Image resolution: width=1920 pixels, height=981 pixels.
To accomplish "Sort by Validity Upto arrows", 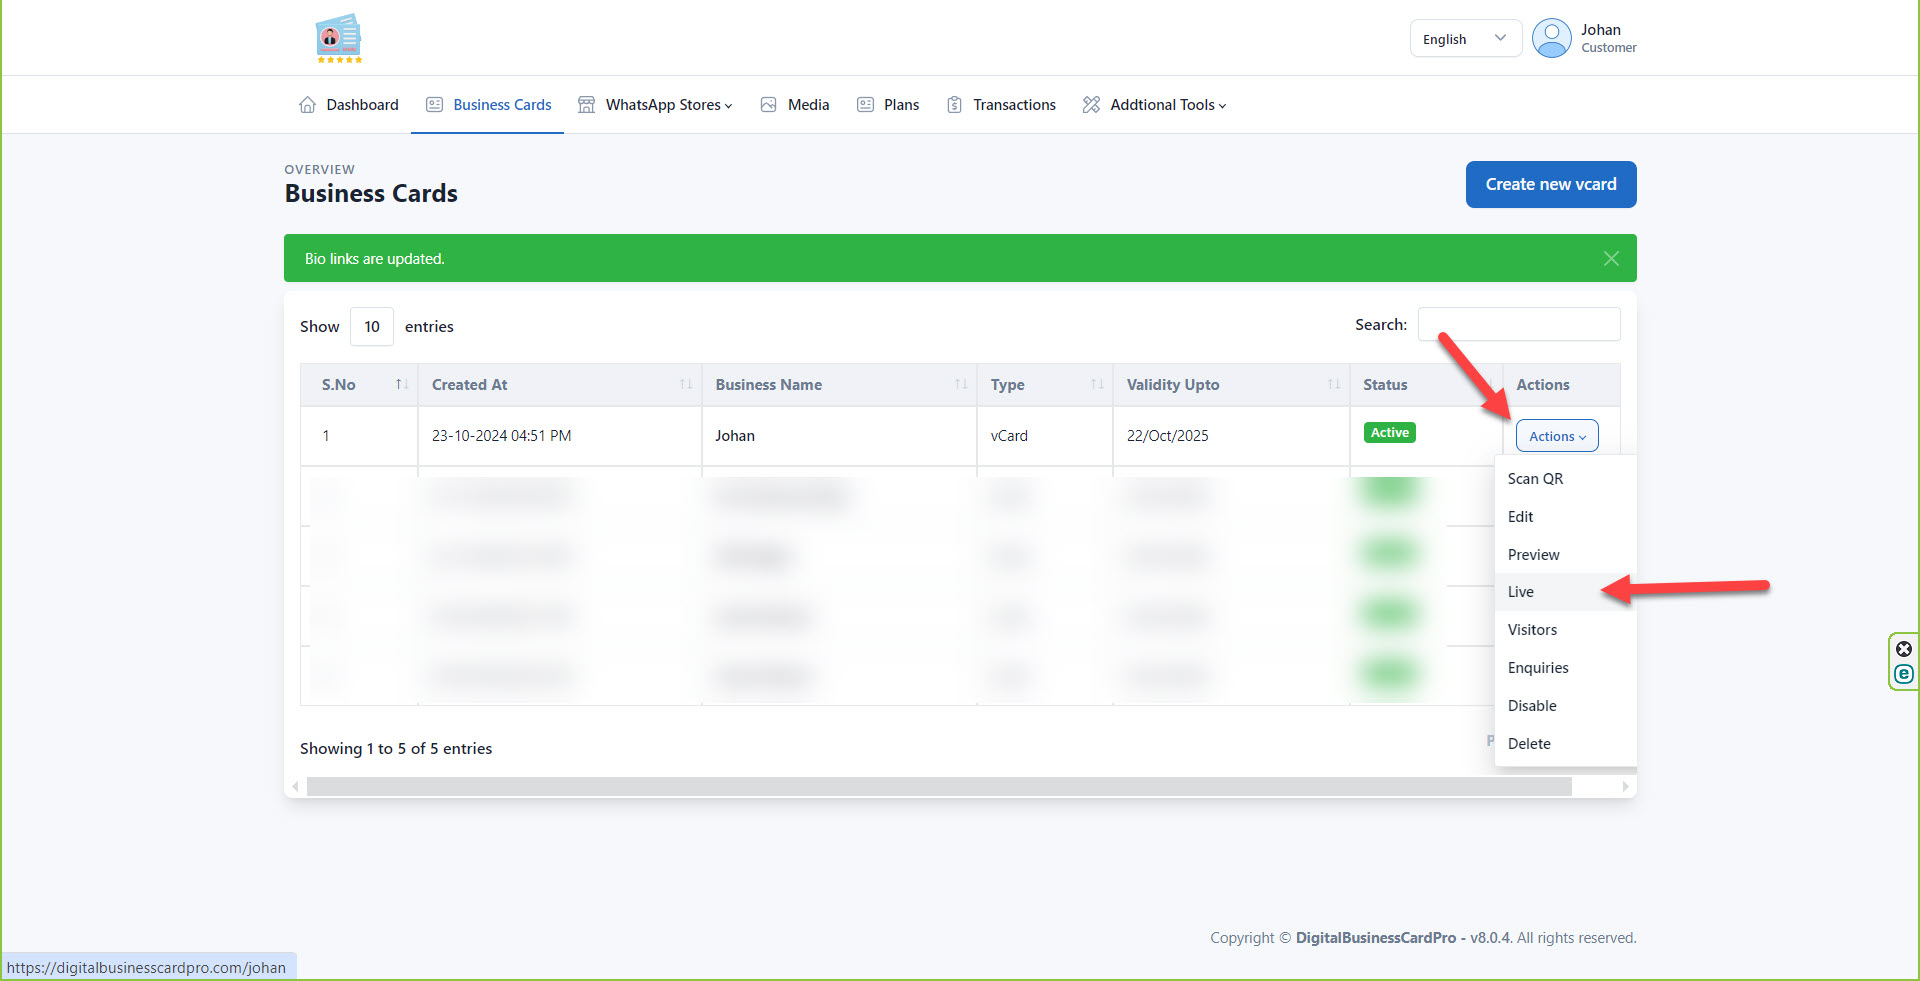I will [1333, 385].
